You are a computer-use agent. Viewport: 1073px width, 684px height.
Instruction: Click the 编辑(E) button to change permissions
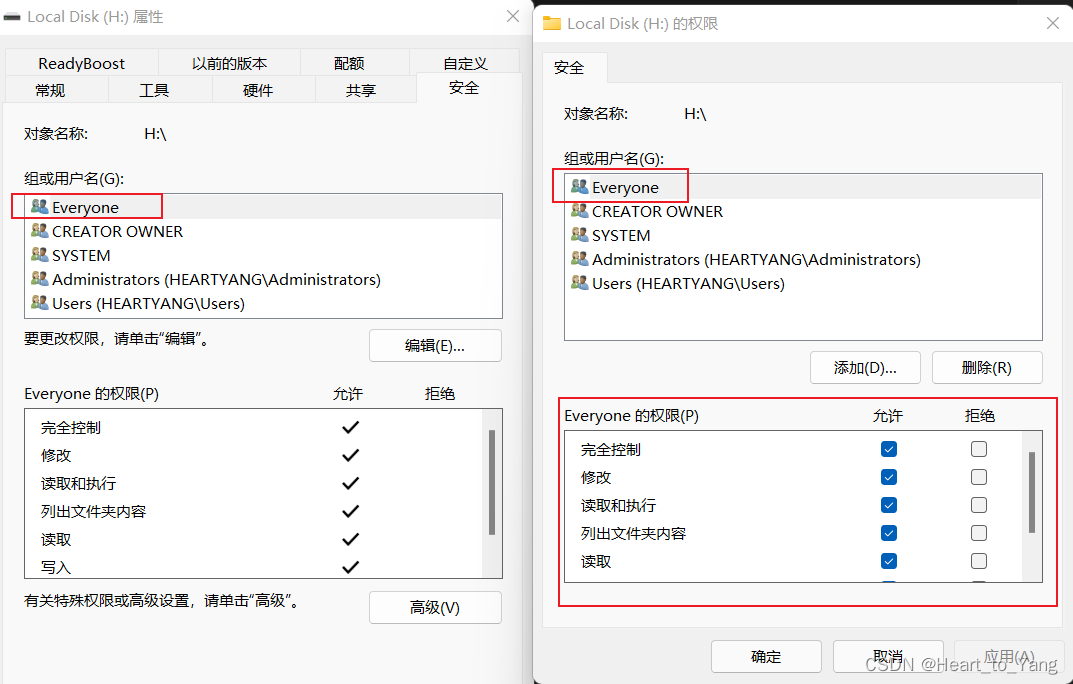coord(435,345)
